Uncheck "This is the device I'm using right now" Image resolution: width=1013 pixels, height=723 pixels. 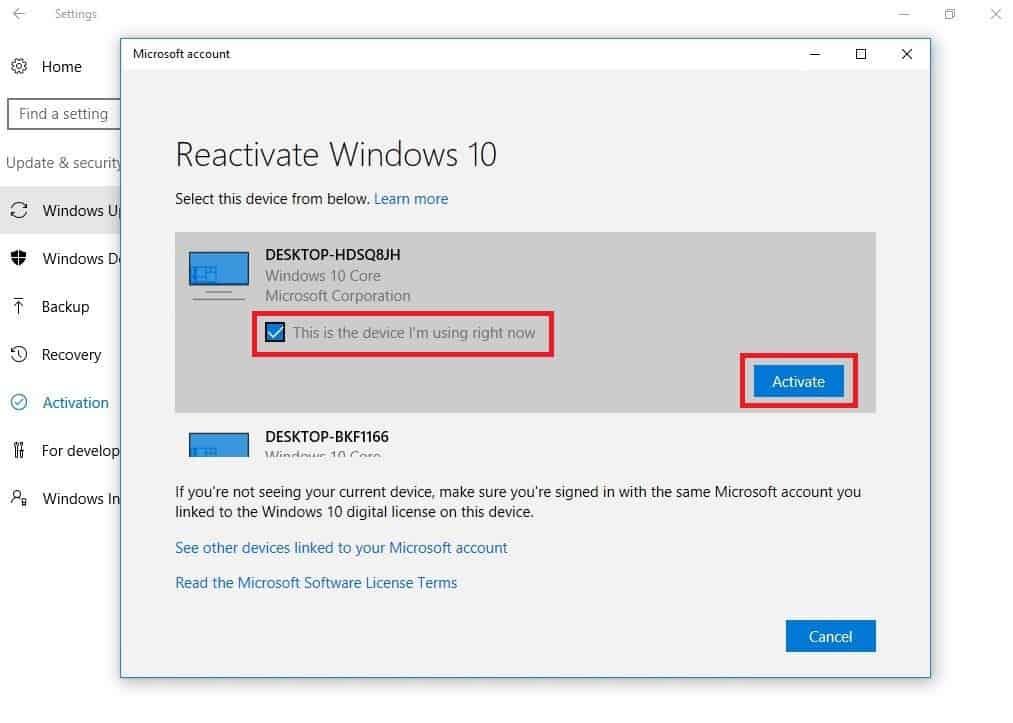point(275,331)
